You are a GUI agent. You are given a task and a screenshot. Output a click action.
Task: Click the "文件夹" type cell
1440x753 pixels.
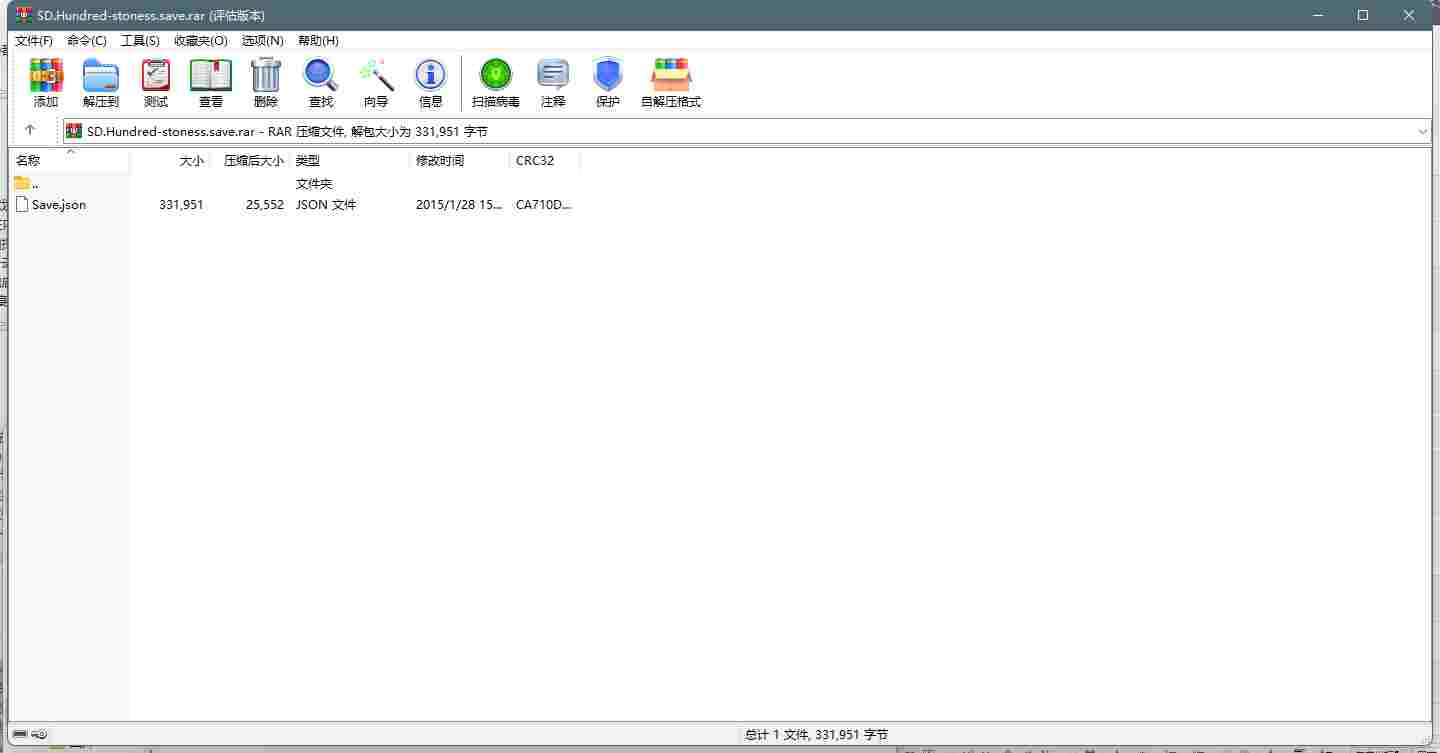[314, 184]
